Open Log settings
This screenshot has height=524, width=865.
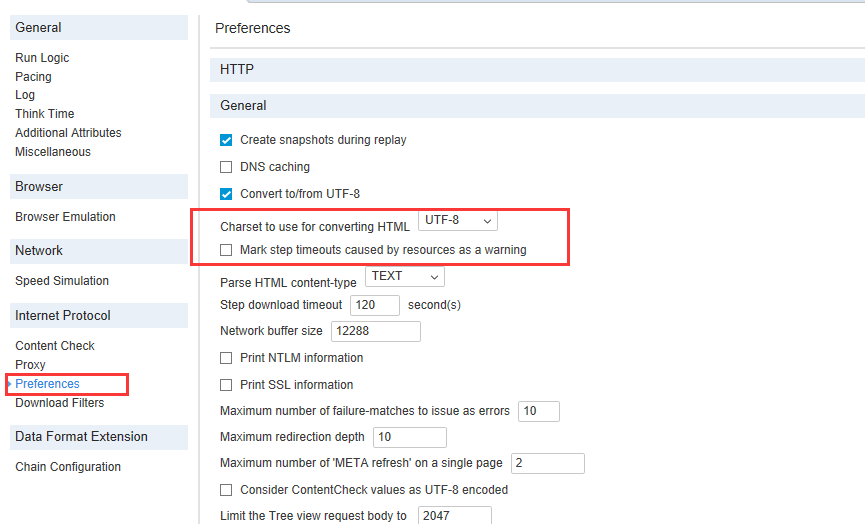[x=25, y=95]
